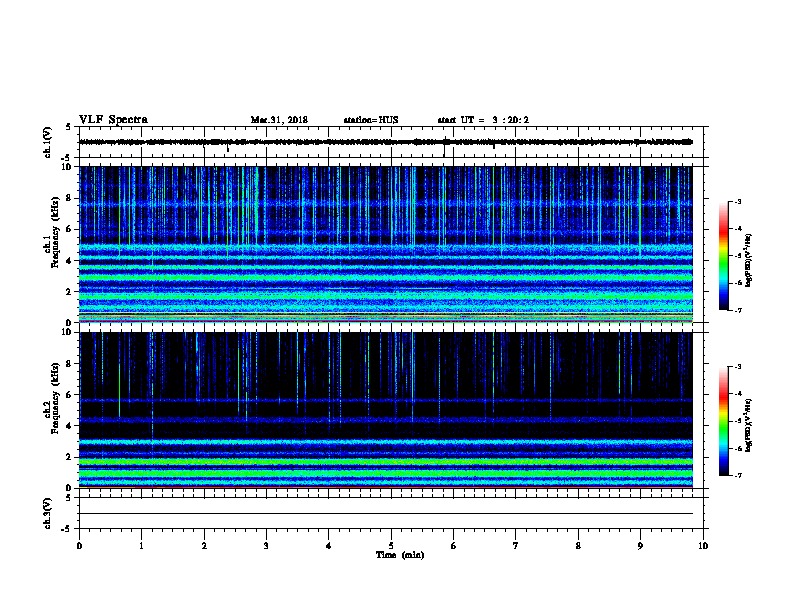The height and width of the screenshot is (612, 792).
Task: Click the ch.2 "Frequency (kHz)" axis label
Action: click(55, 398)
